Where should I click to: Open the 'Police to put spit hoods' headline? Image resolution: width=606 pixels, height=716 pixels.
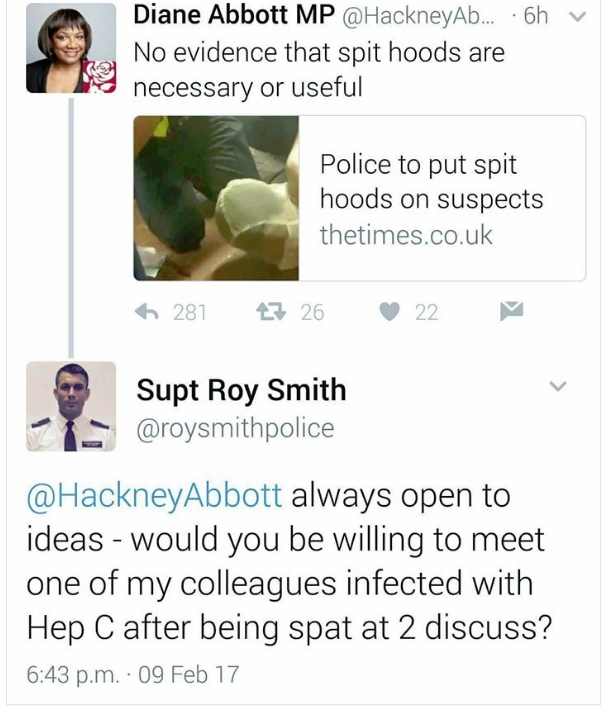tap(431, 181)
